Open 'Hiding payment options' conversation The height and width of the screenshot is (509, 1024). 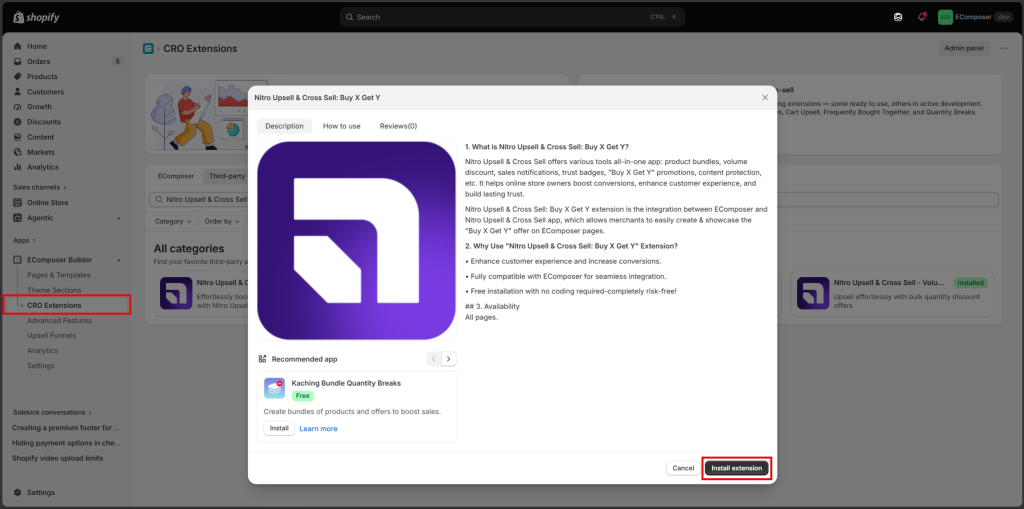coord(67,443)
